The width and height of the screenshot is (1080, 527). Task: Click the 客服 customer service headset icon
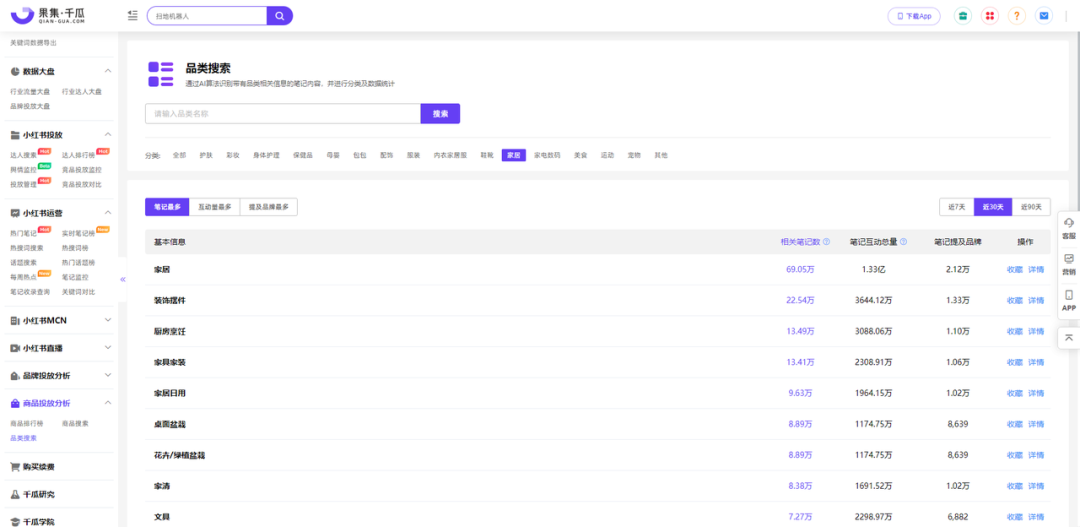coord(1068,227)
